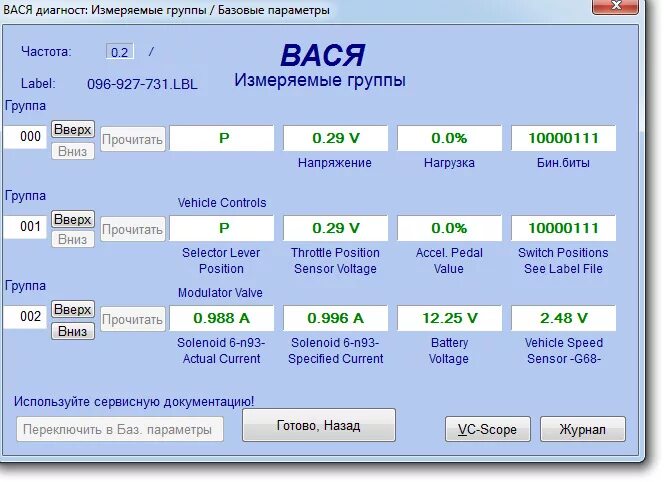Click Solenoid 6-n93- Actual Current label
Image resolution: width=664 pixels, height=482 pixels.
click(221, 351)
